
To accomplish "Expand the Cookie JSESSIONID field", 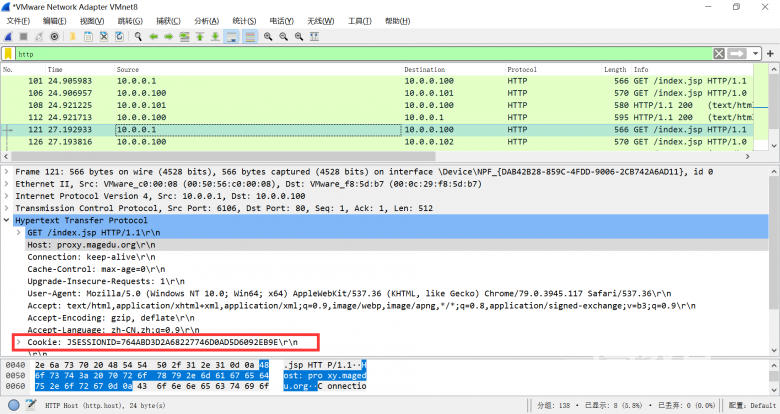I will coord(18,342).
